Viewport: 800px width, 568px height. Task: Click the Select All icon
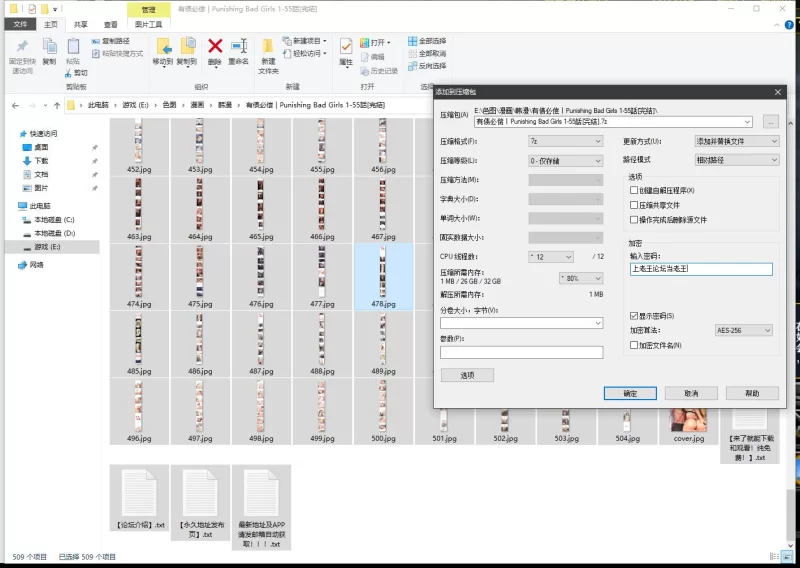pos(412,43)
